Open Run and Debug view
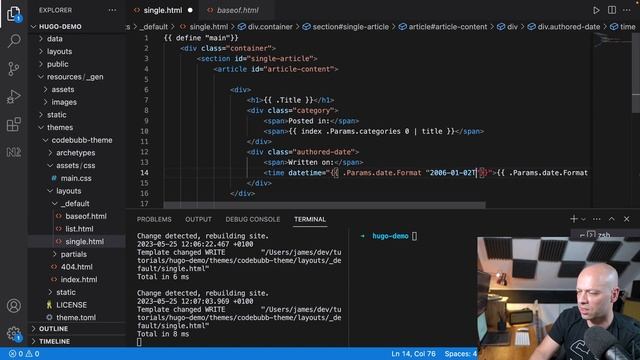Viewport: 640px width, 360px height. pos(14,96)
